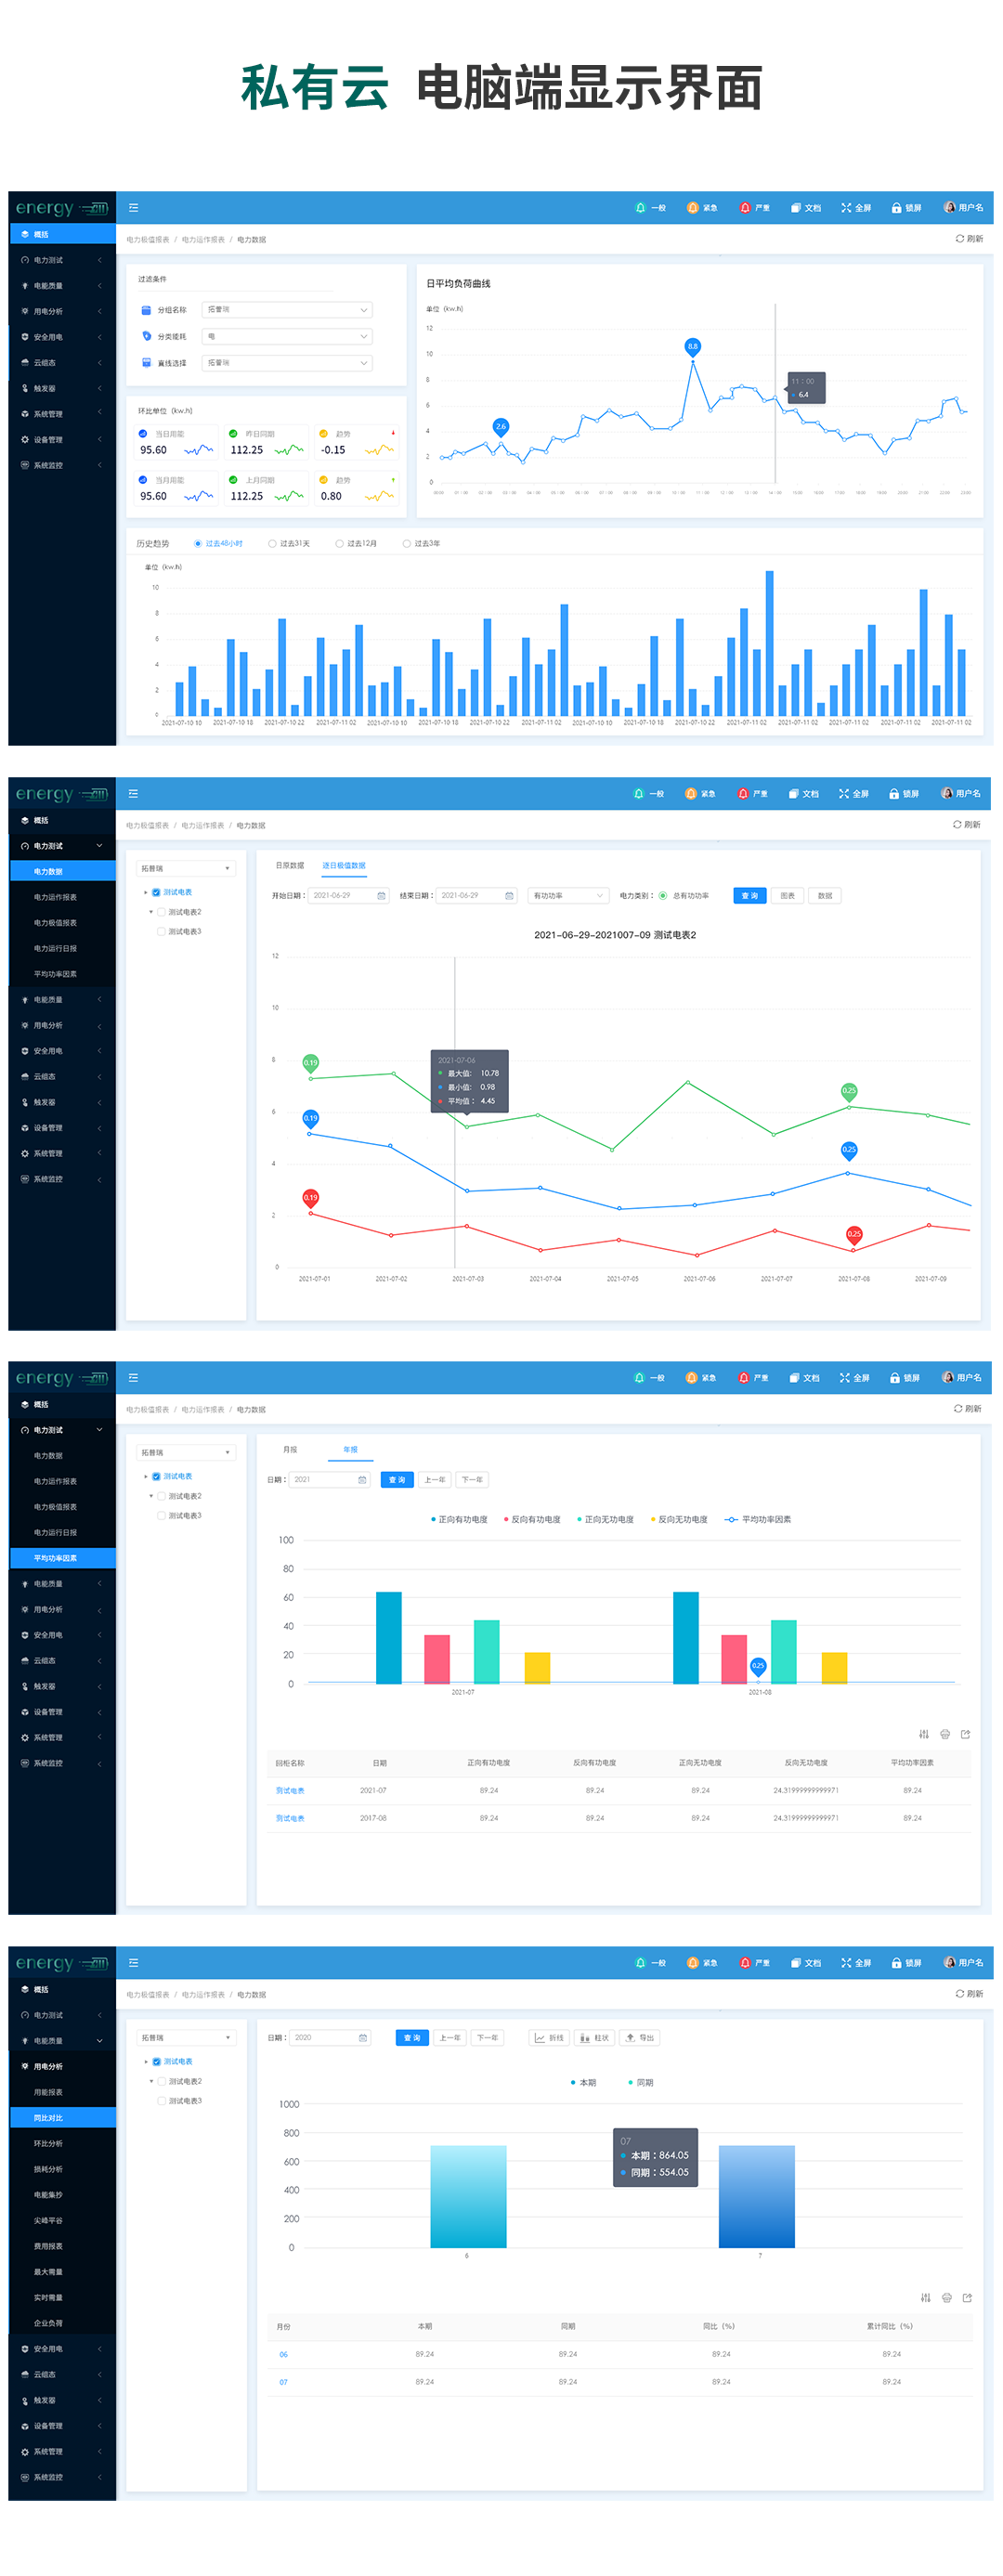Select the 过去31天 history radio option
Screen dimensions: 1003x2576
pos(272,544)
